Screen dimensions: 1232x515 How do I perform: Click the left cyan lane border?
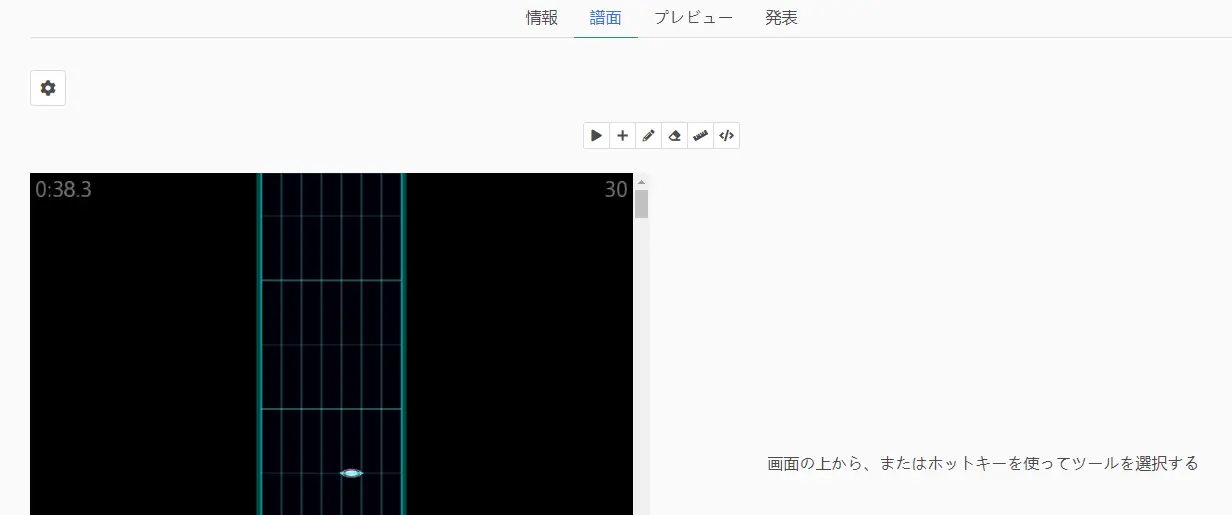tap(259, 340)
